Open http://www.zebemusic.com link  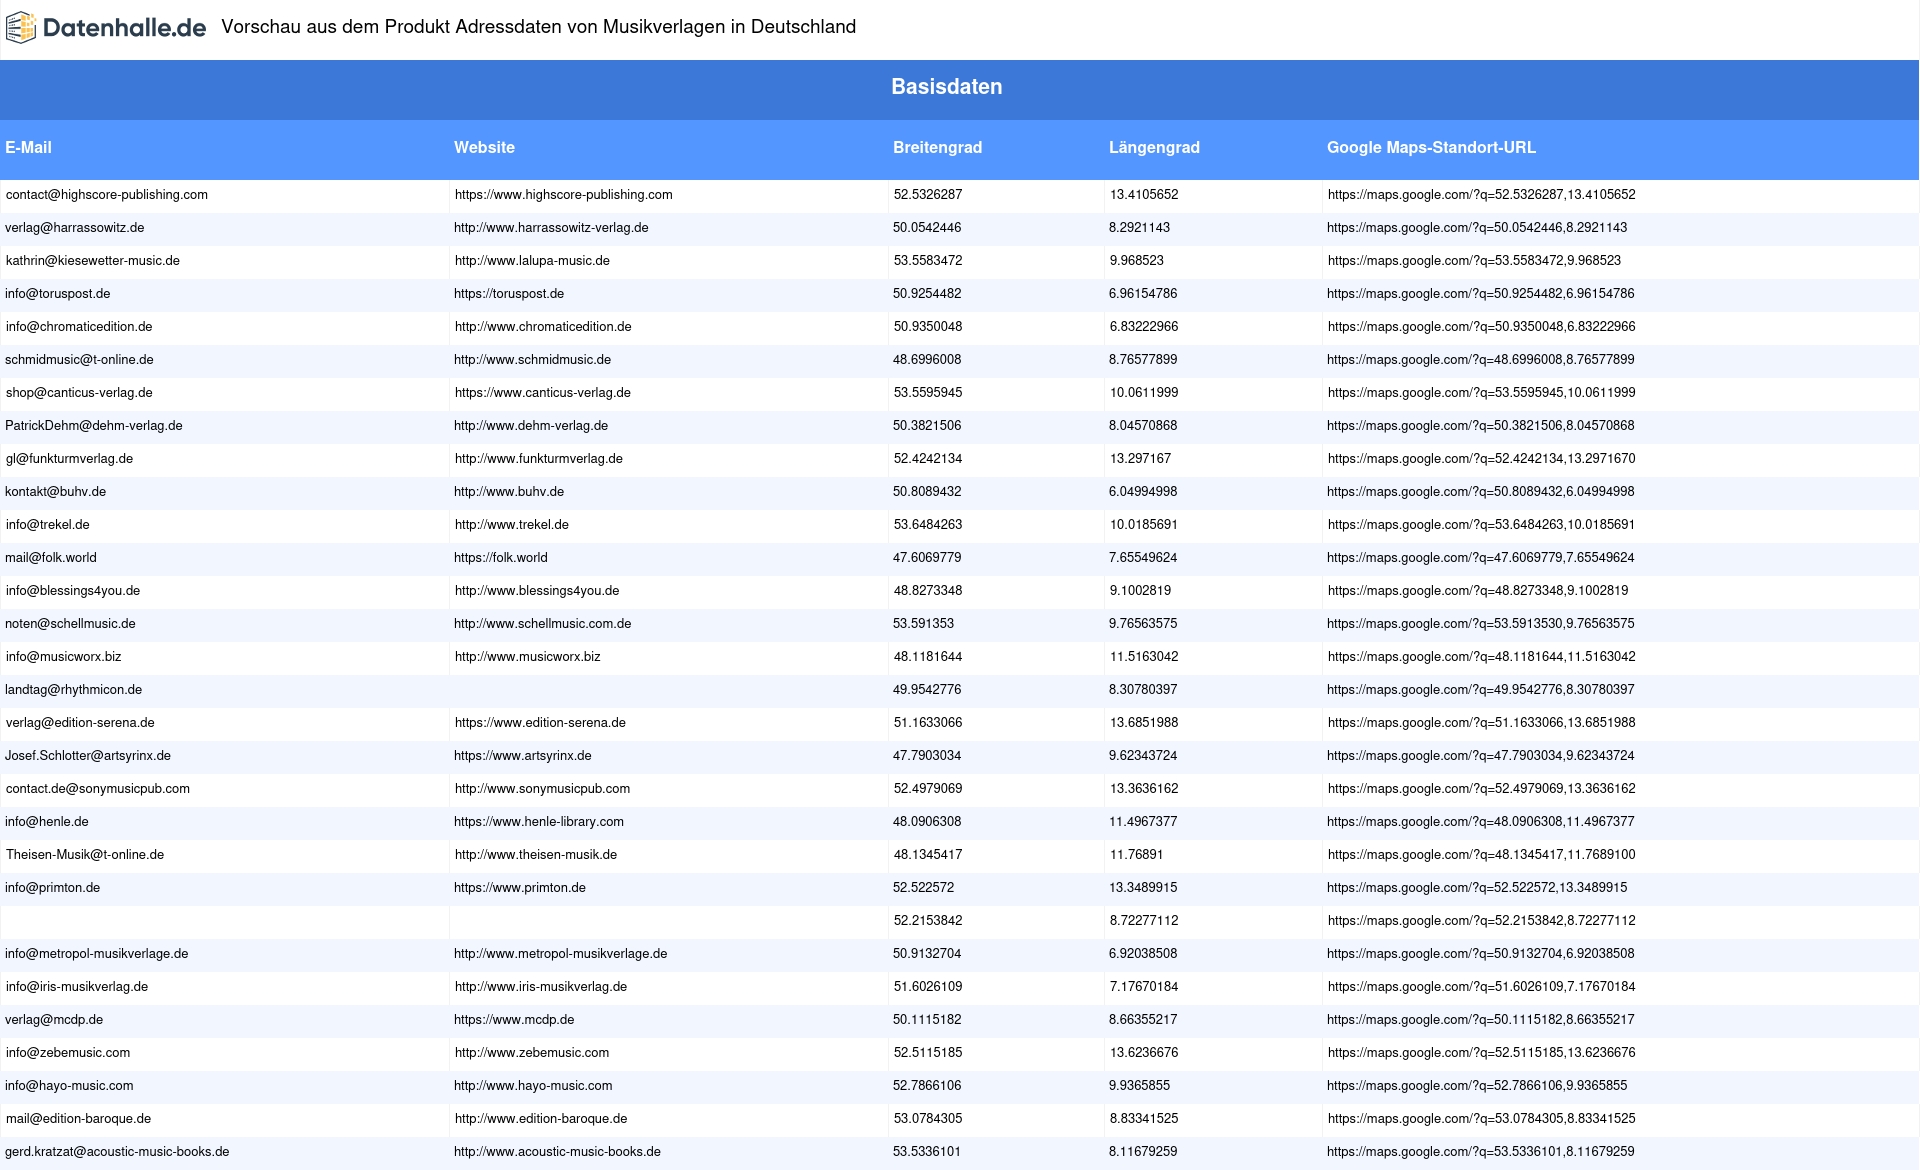point(532,1053)
